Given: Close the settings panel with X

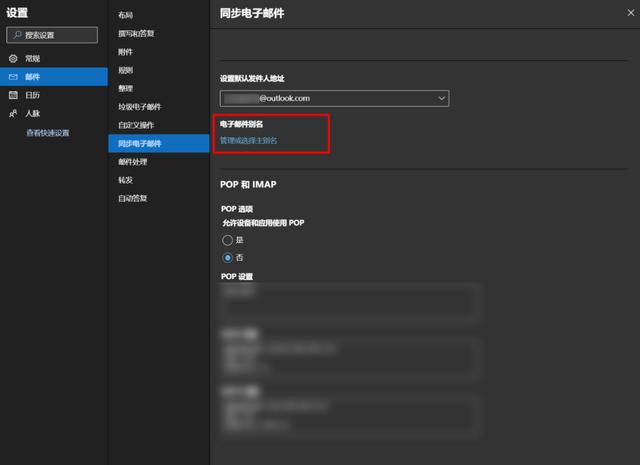Looking at the screenshot, I should pyautogui.click(x=631, y=13).
